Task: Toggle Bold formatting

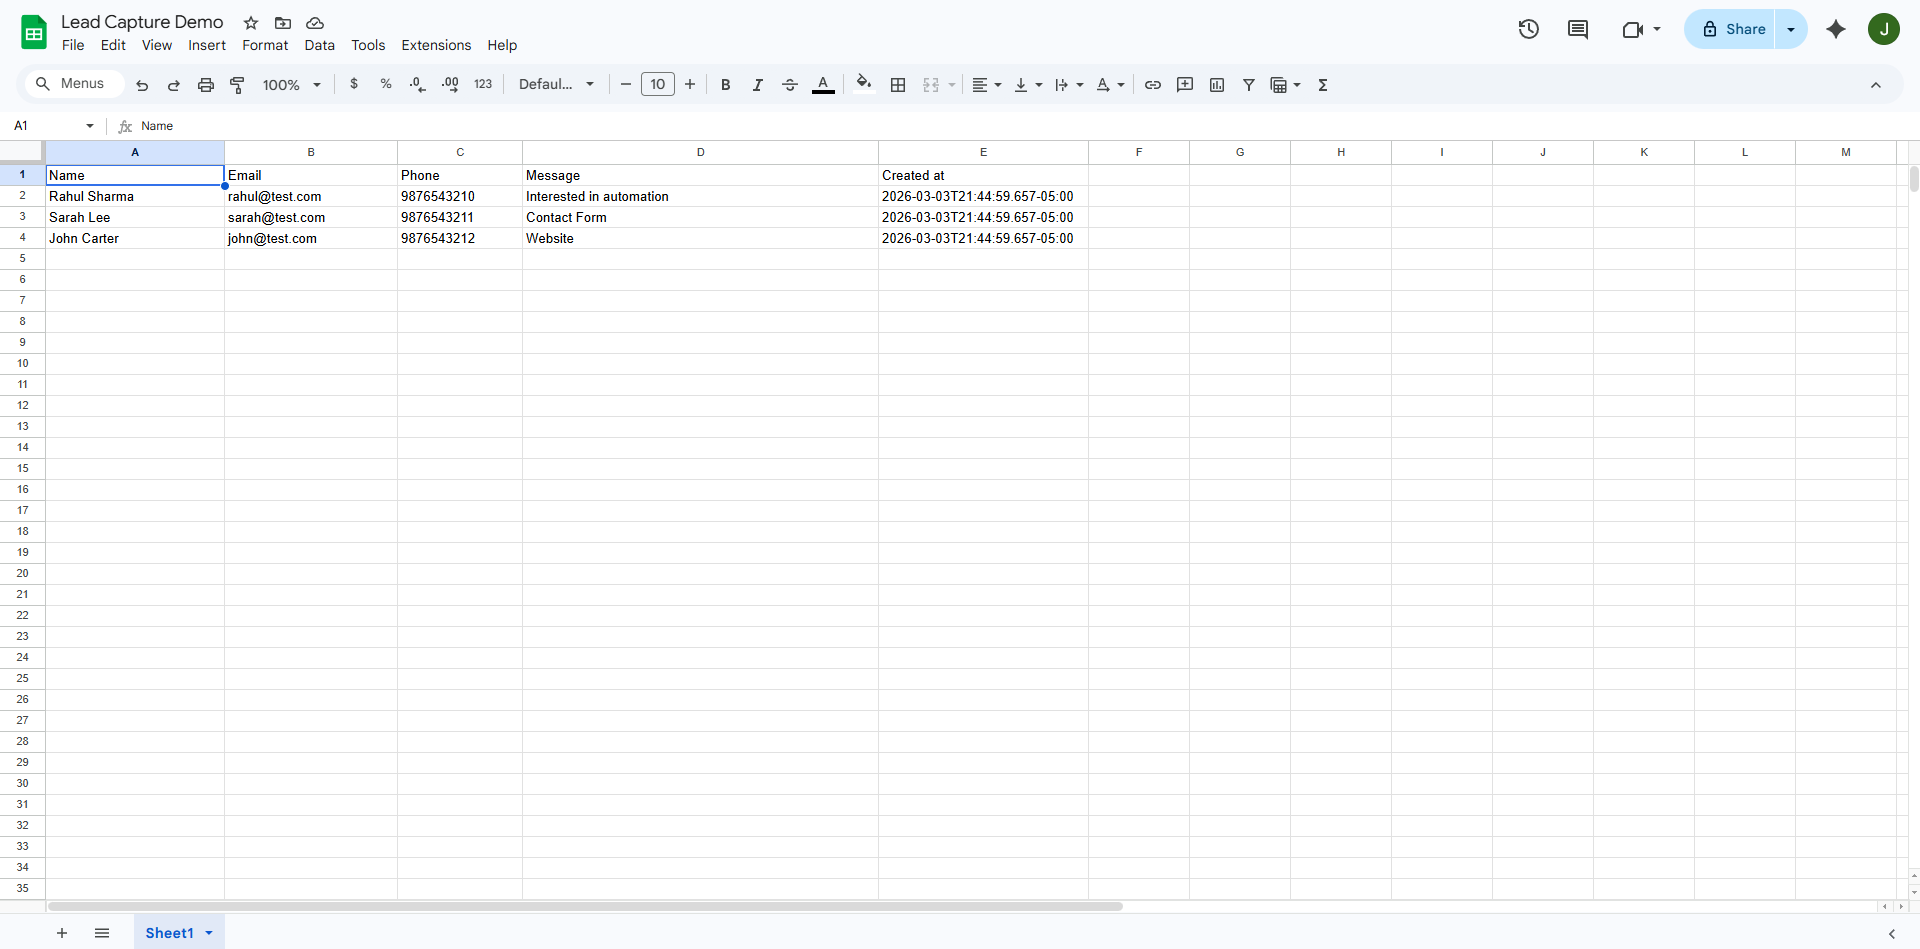Action: click(726, 85)
